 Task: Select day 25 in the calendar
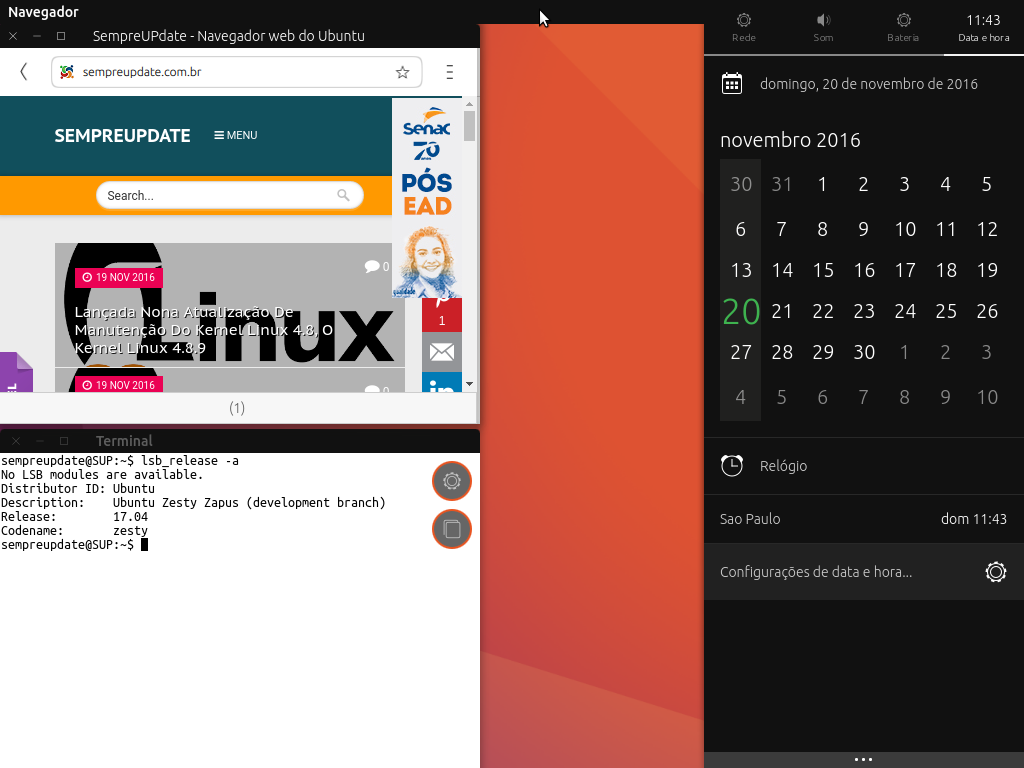(946, 312)
